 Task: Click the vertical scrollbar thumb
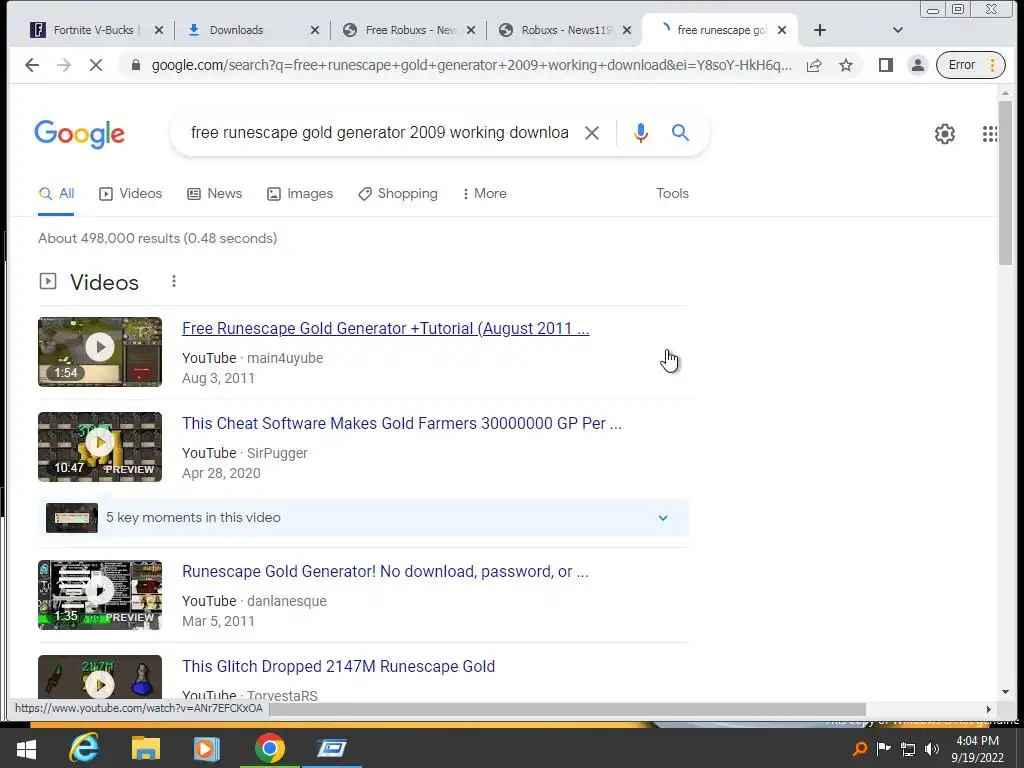[x=1005, y=183]
